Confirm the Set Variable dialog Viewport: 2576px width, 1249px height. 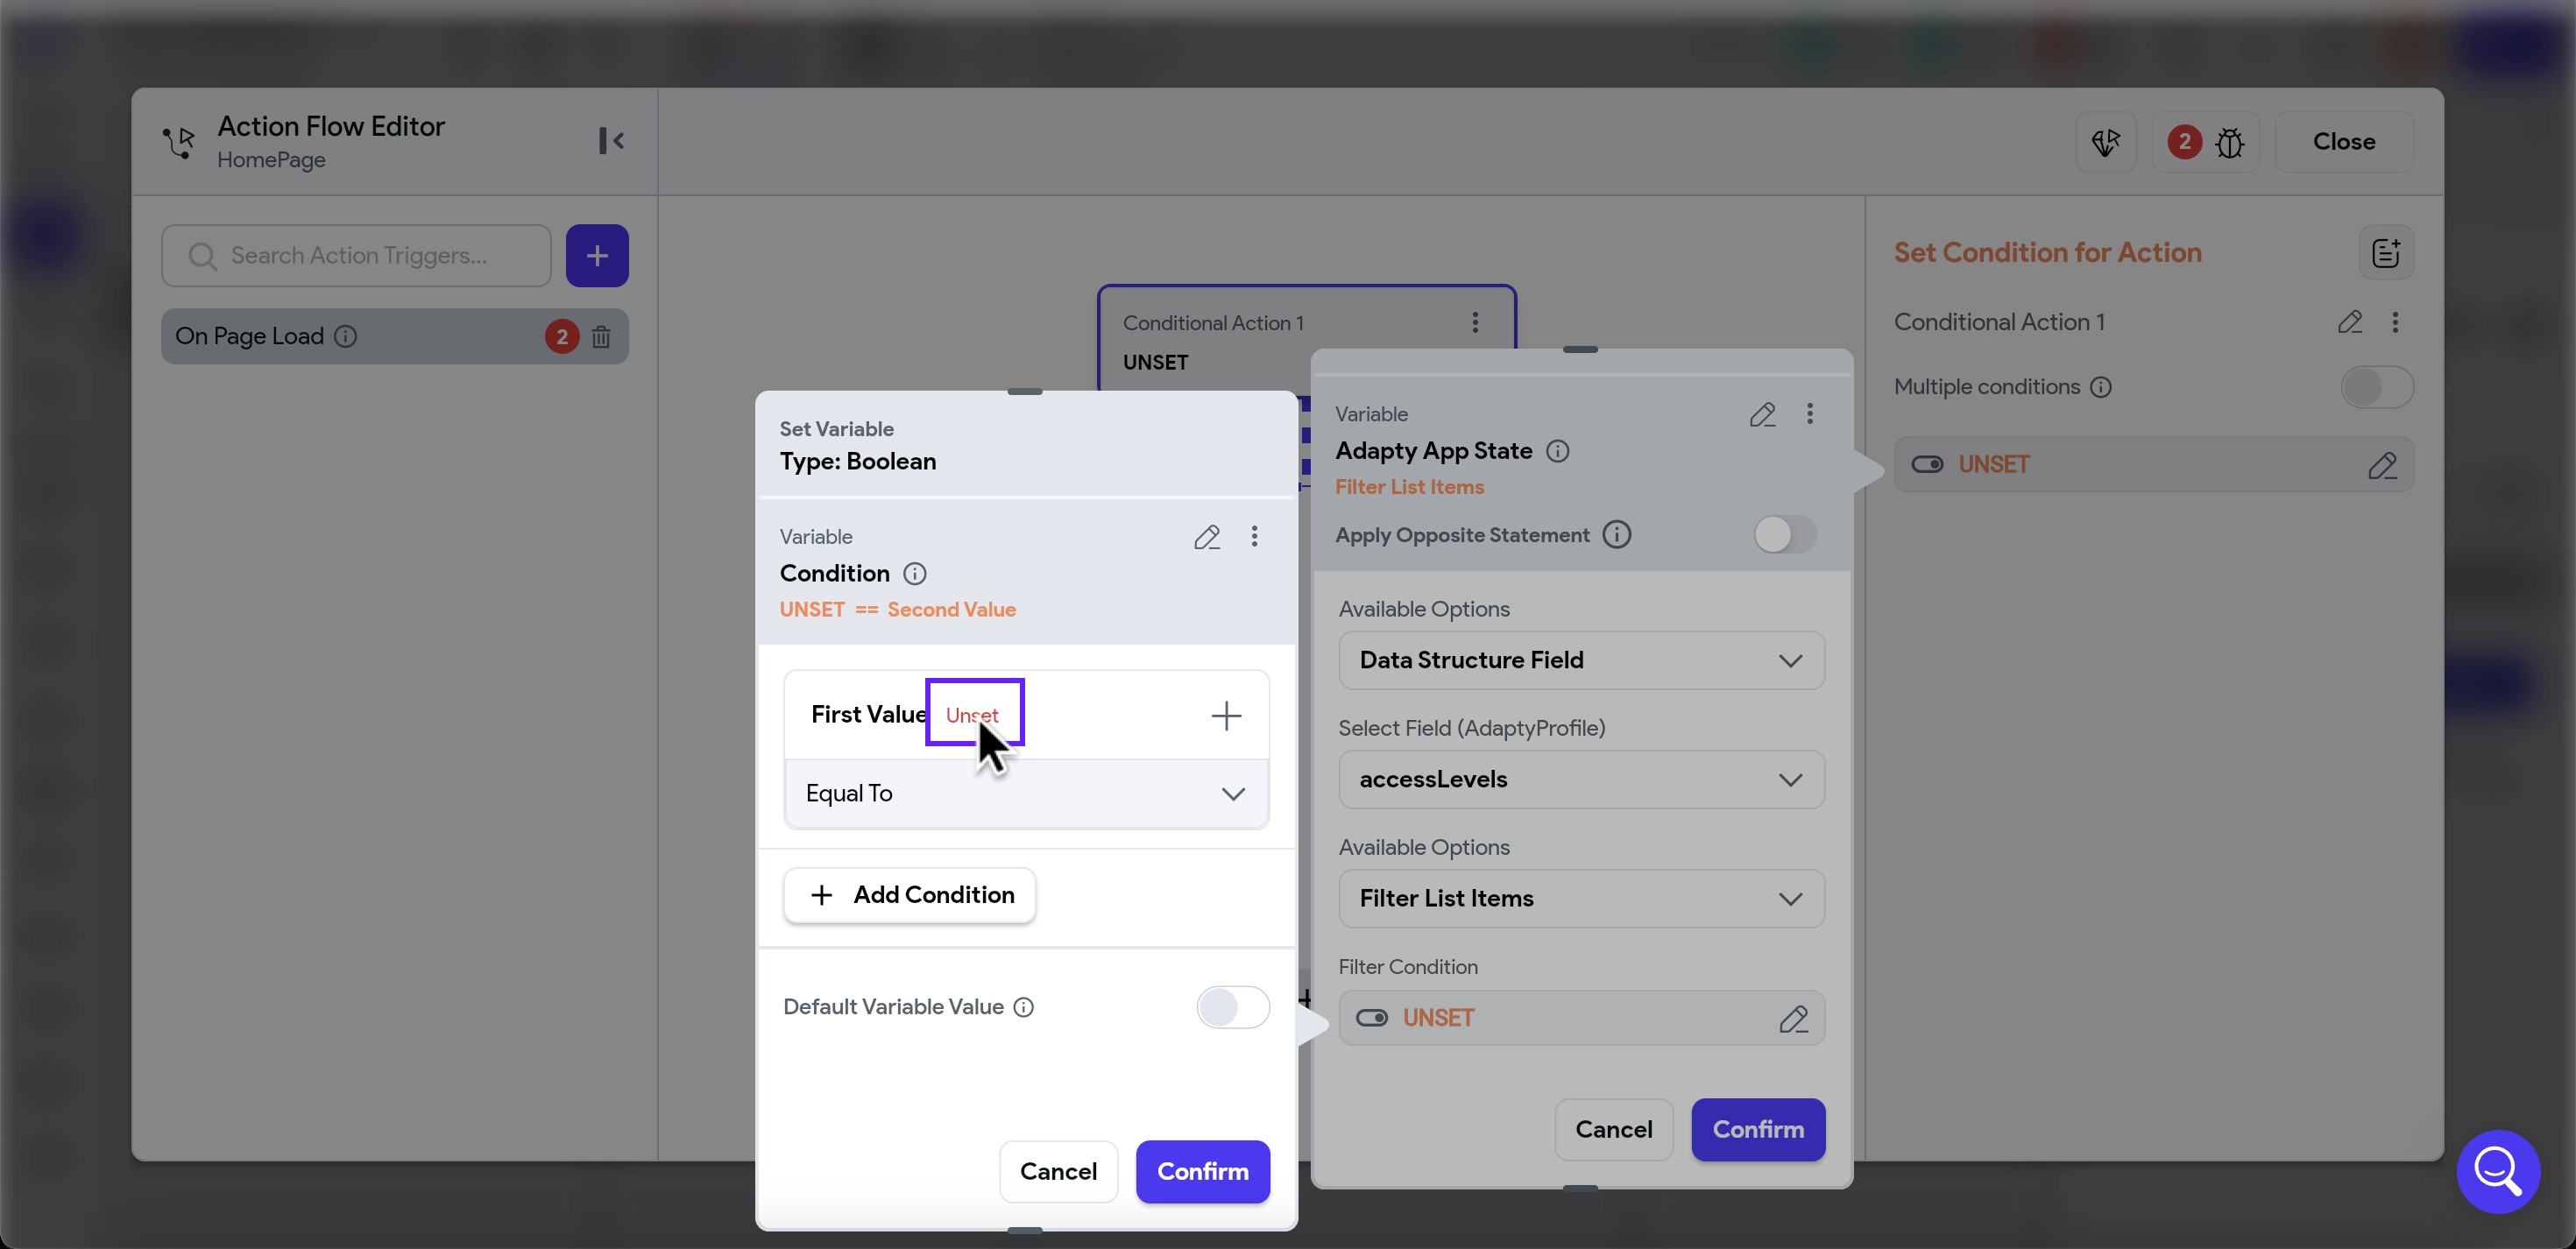tap(1202, 1171)
